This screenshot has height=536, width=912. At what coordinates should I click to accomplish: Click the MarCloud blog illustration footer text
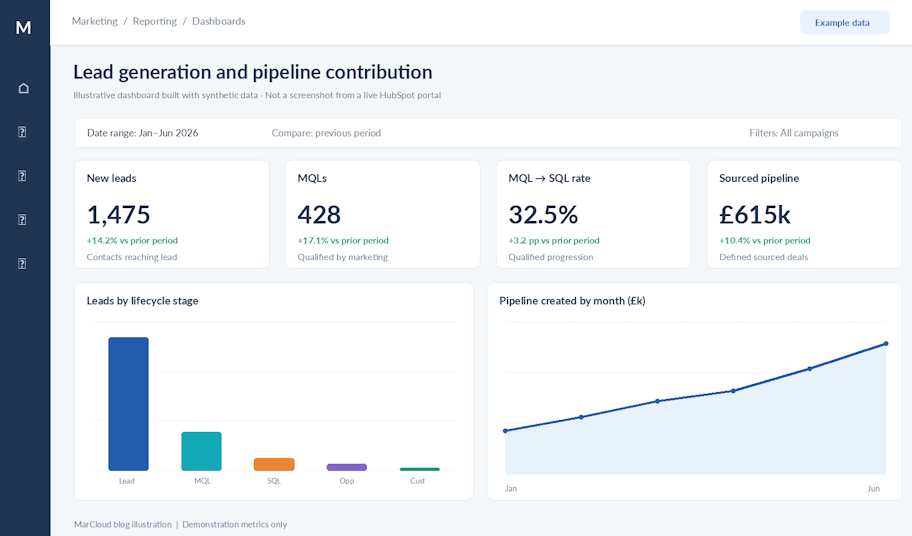[x=123, y=524]
